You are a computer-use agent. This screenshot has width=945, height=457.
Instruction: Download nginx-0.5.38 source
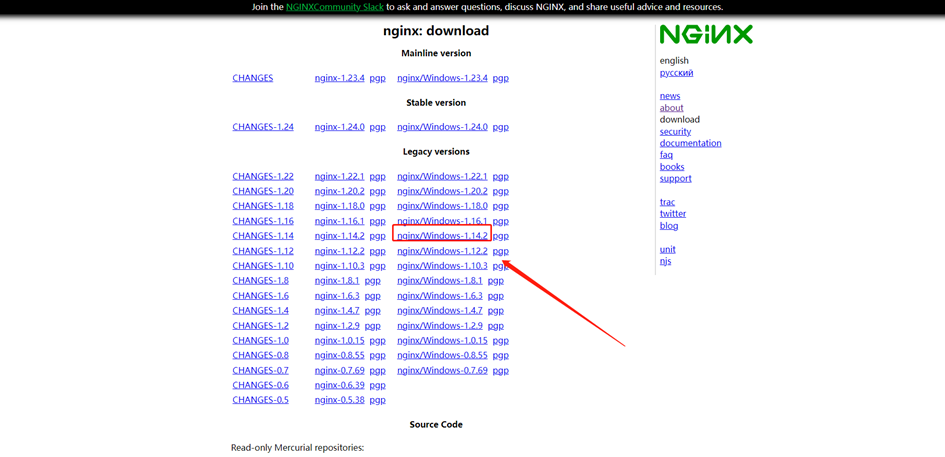pyautogui.click(x=339, y=400)
